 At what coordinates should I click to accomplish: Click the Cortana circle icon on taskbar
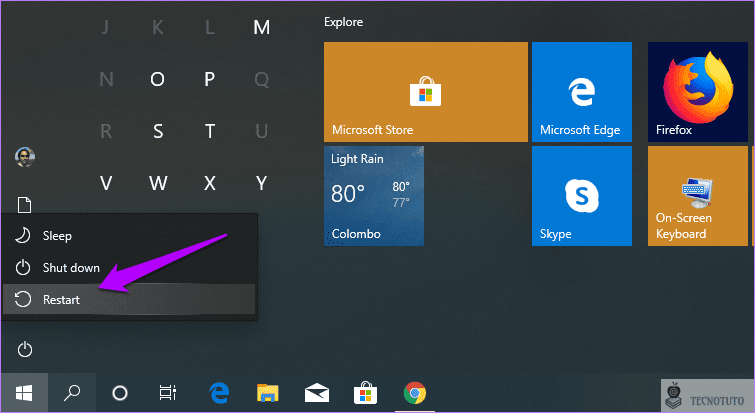pyautogui.click(x=120, y=393)
